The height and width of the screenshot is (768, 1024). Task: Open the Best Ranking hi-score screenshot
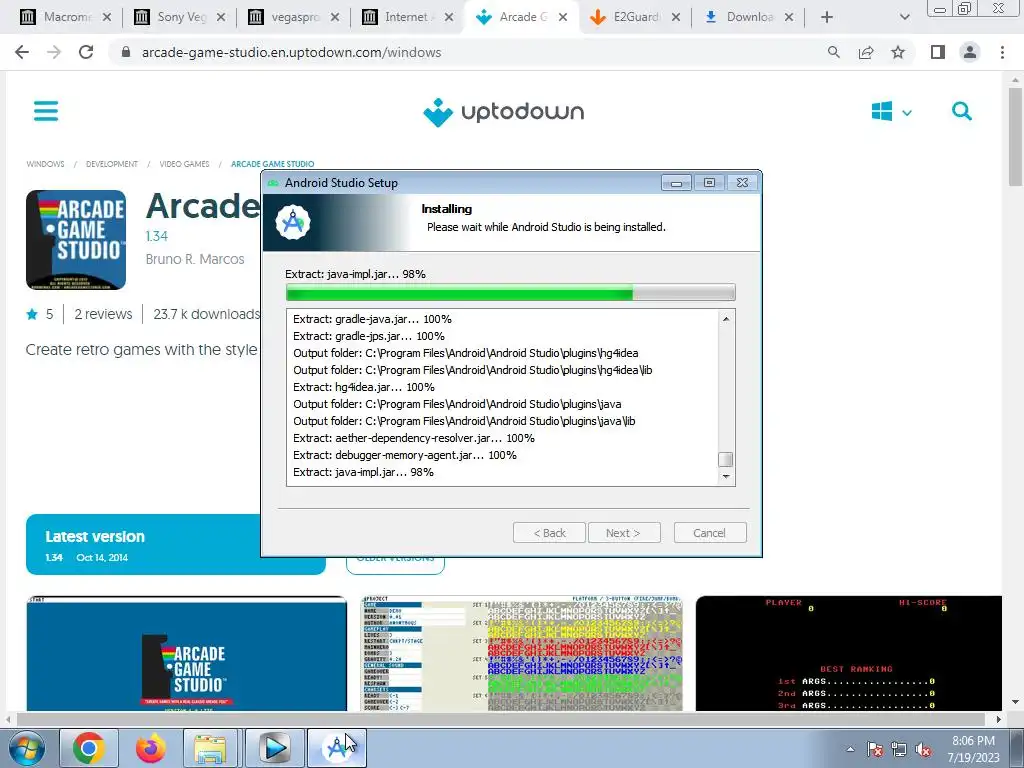pyautogui.click(x=849, y=653)
